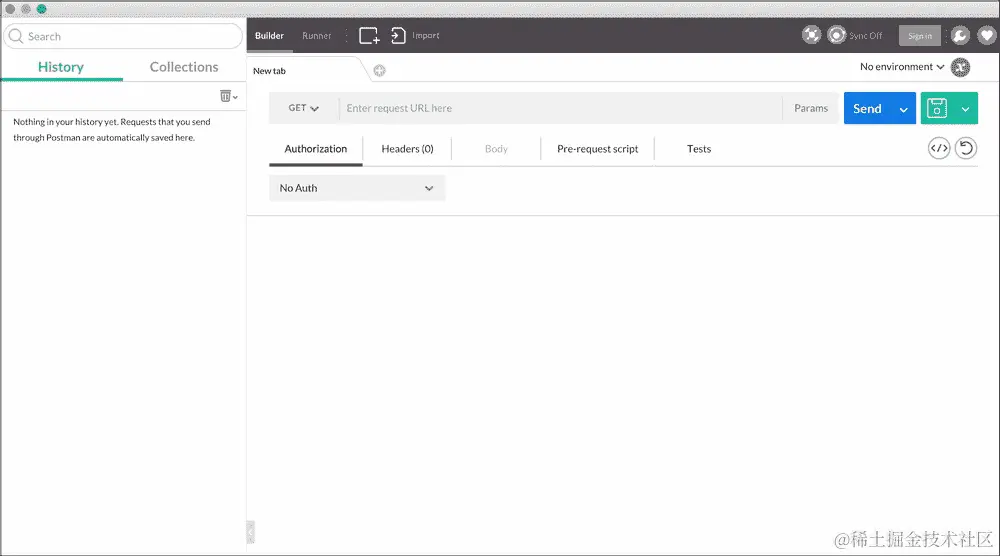Select the Builder tab
Image resolution: width=1000 pixels, height=556 pixels.
(x=269, y=36)
